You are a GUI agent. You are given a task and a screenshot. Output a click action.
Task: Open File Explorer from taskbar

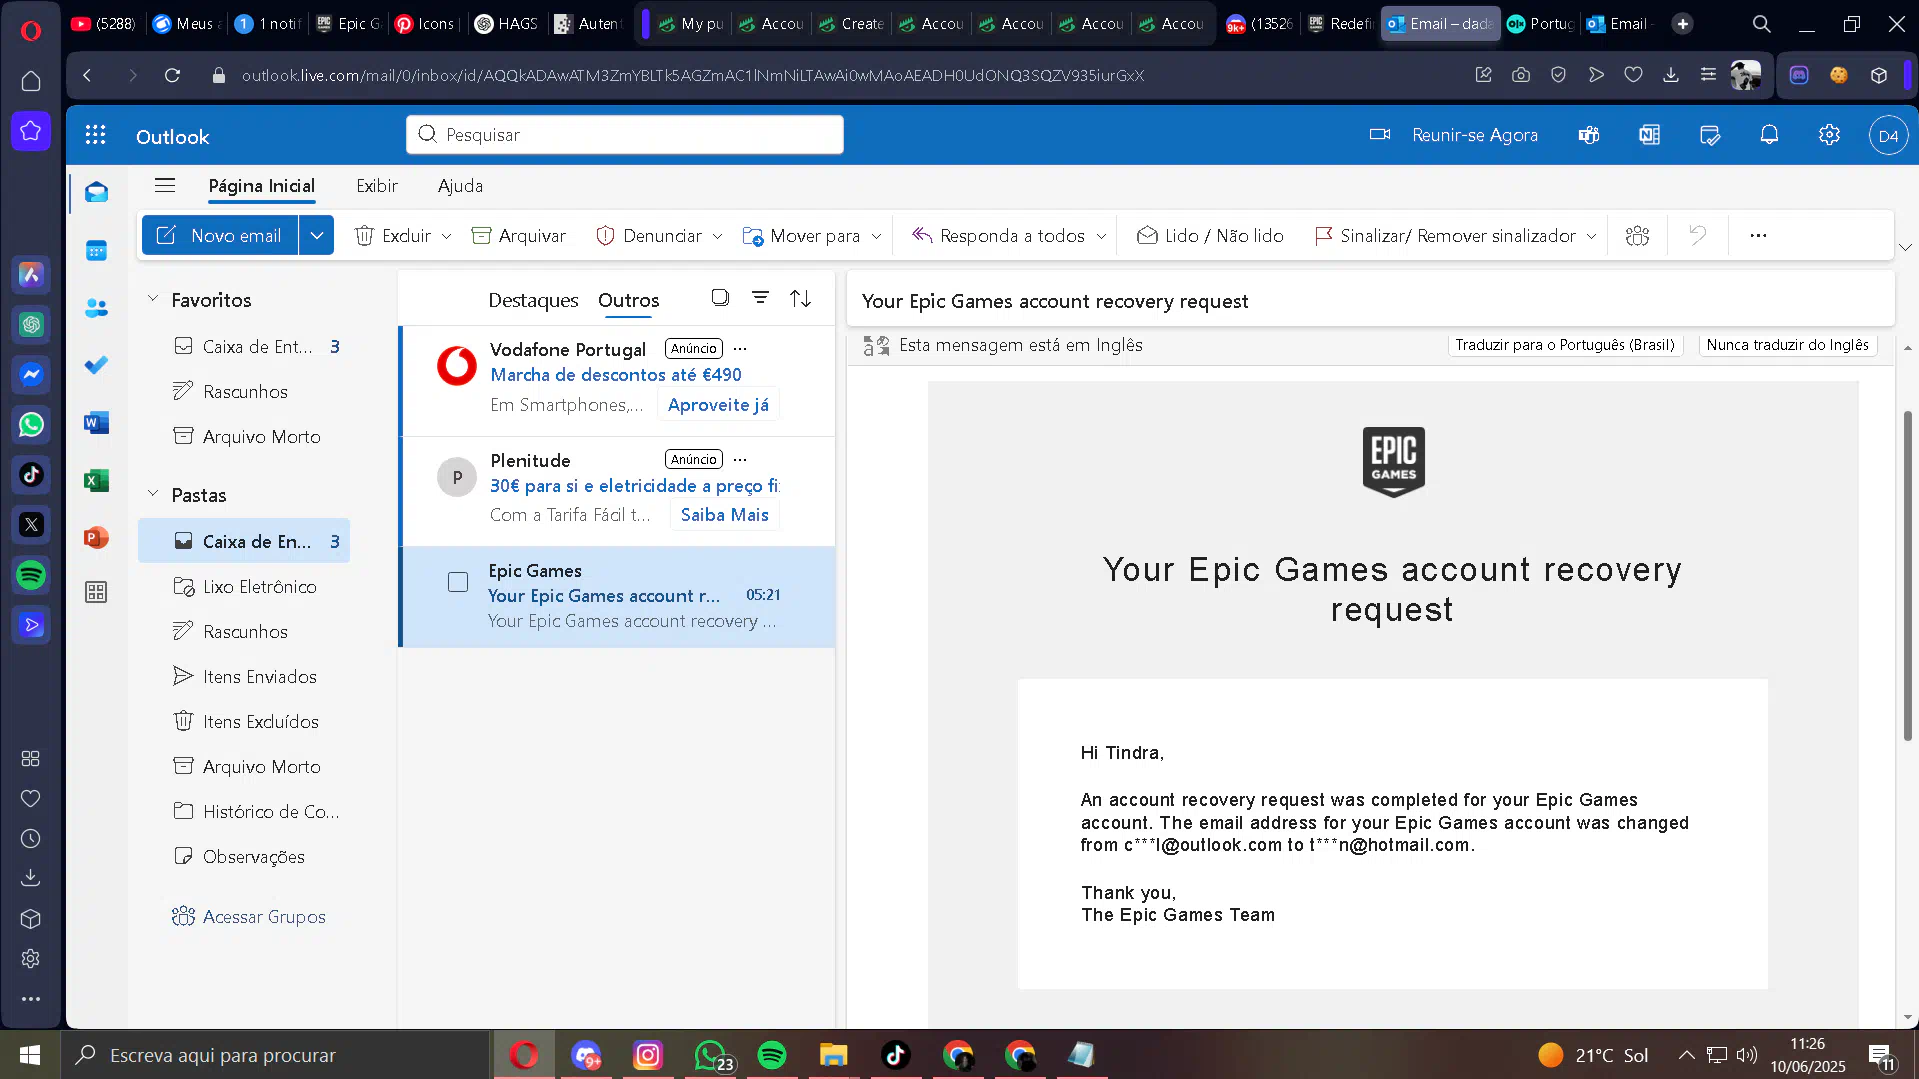point(833,1055)
